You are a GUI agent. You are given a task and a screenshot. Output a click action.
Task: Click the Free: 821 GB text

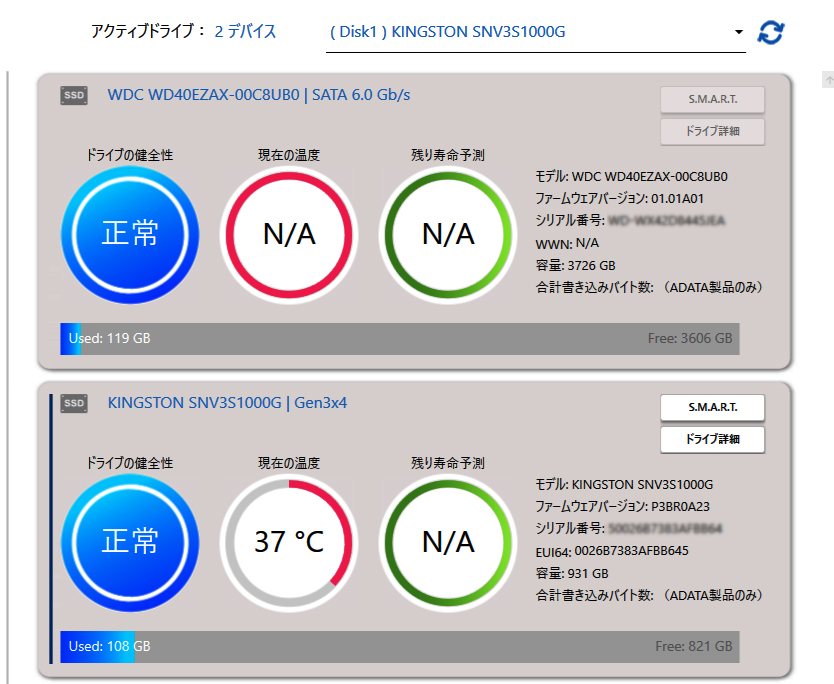coord(694,647)
